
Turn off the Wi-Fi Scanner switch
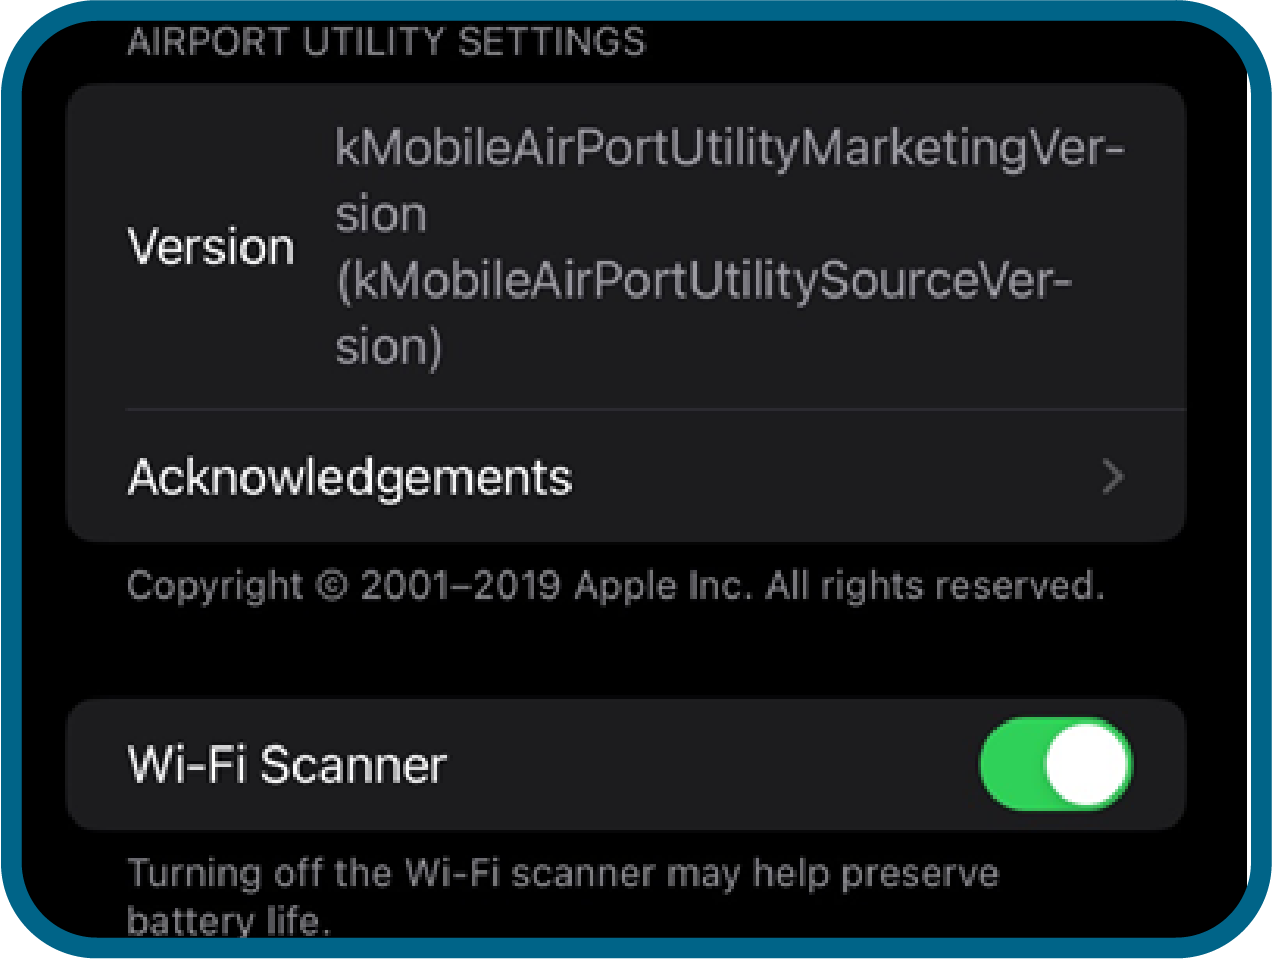(x=1056, y=764)
